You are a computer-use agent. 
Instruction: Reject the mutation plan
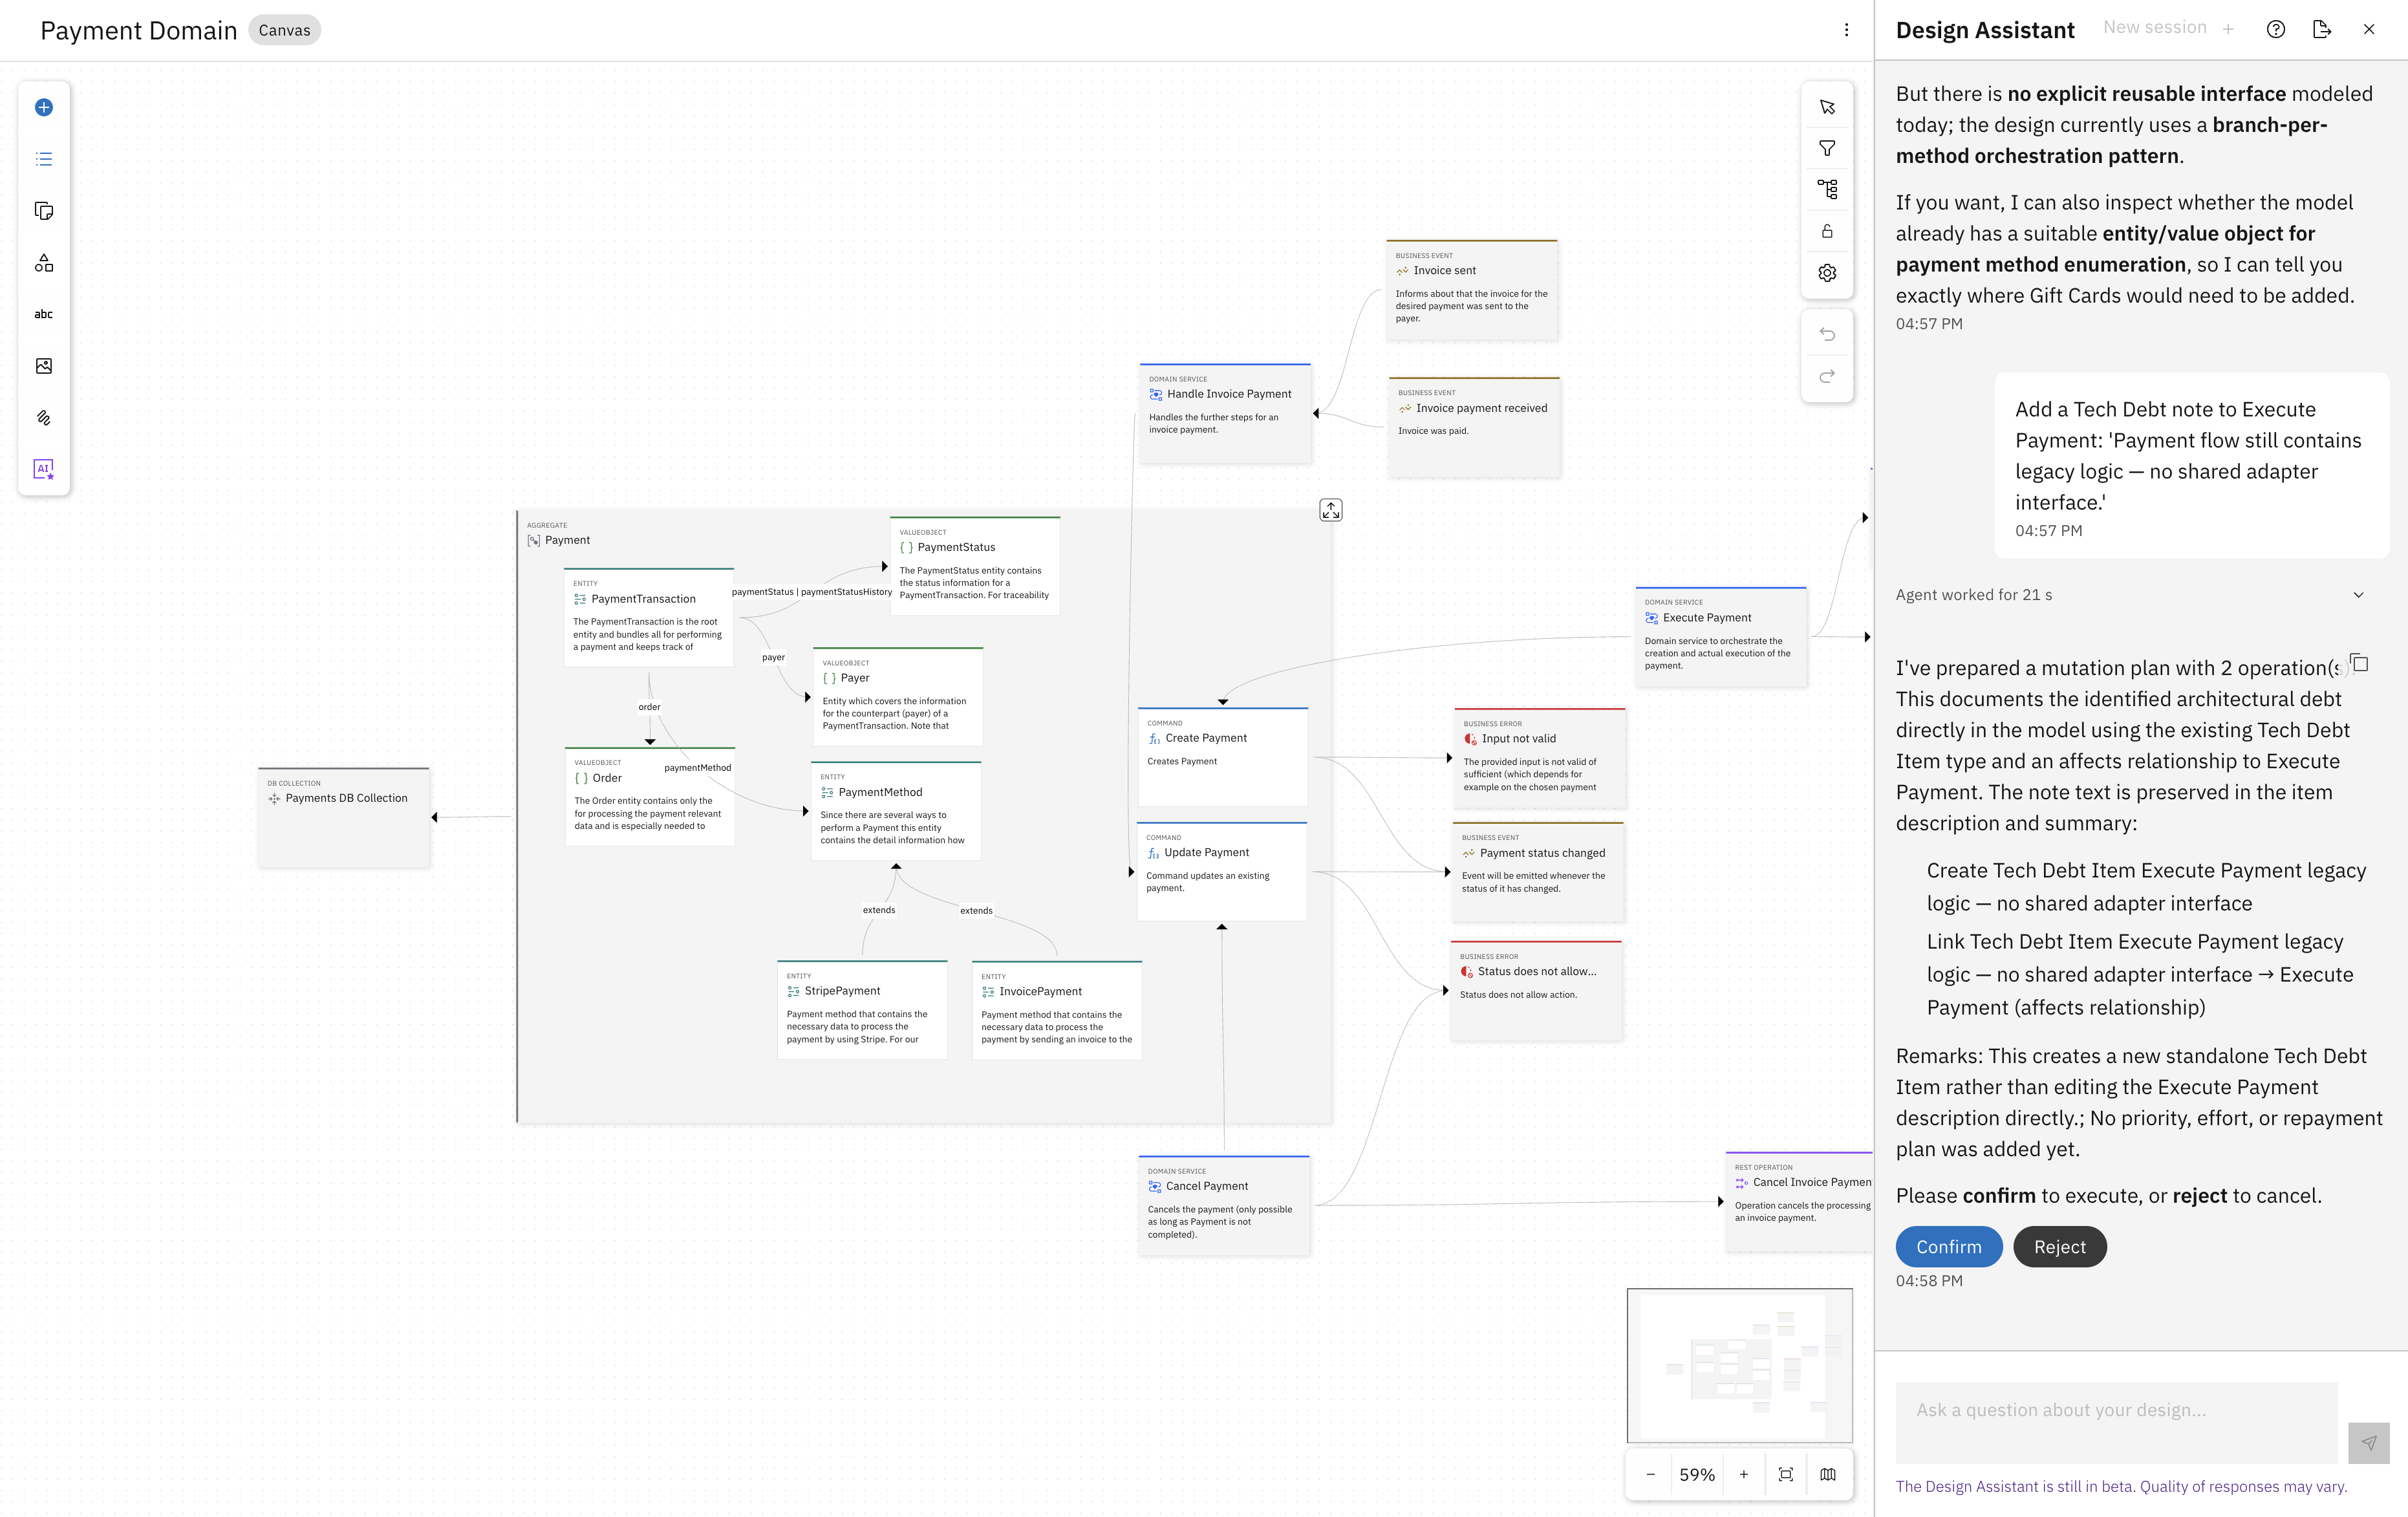pyautogui.click(x=2059, y=1247)
